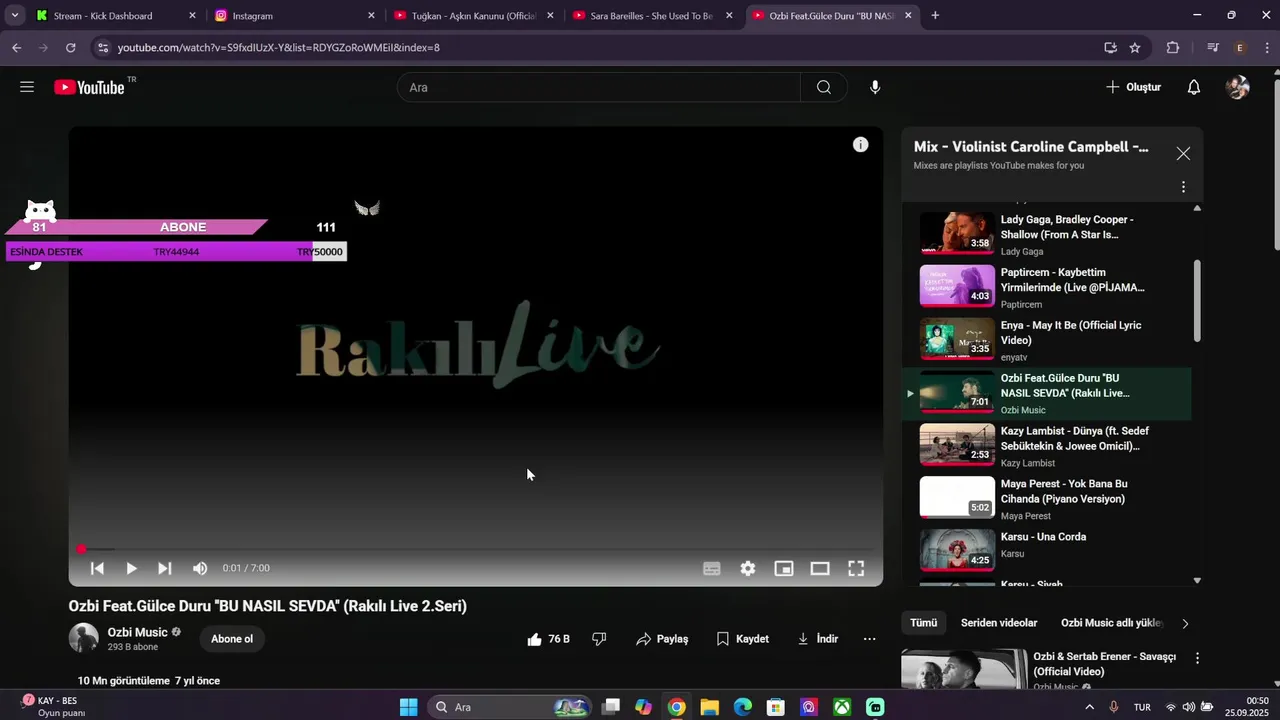Viewport: 1280px width, 720px height.
Task: Switch to the Tuğkan Aşkın Kanunu tab
Action: pyautogui.click(x=475, y=16)
